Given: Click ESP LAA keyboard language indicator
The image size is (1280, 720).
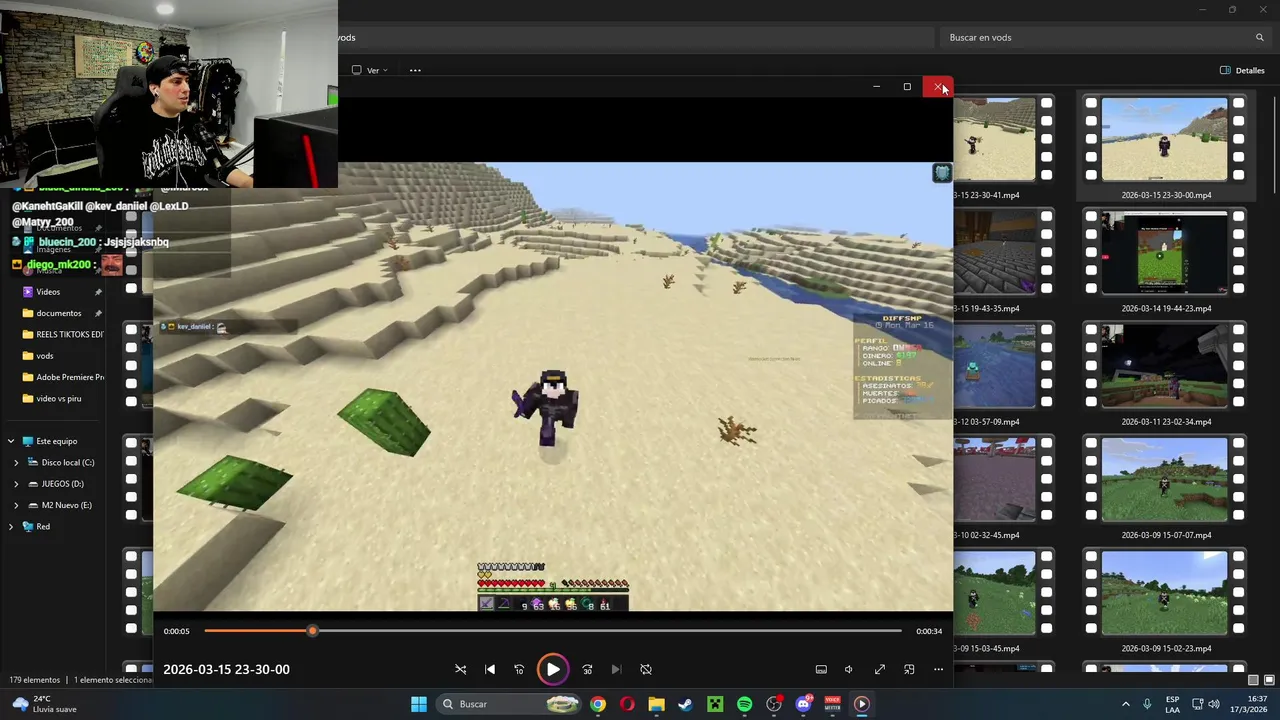Looking at the screenshot, I should (x=1172, y=704).
